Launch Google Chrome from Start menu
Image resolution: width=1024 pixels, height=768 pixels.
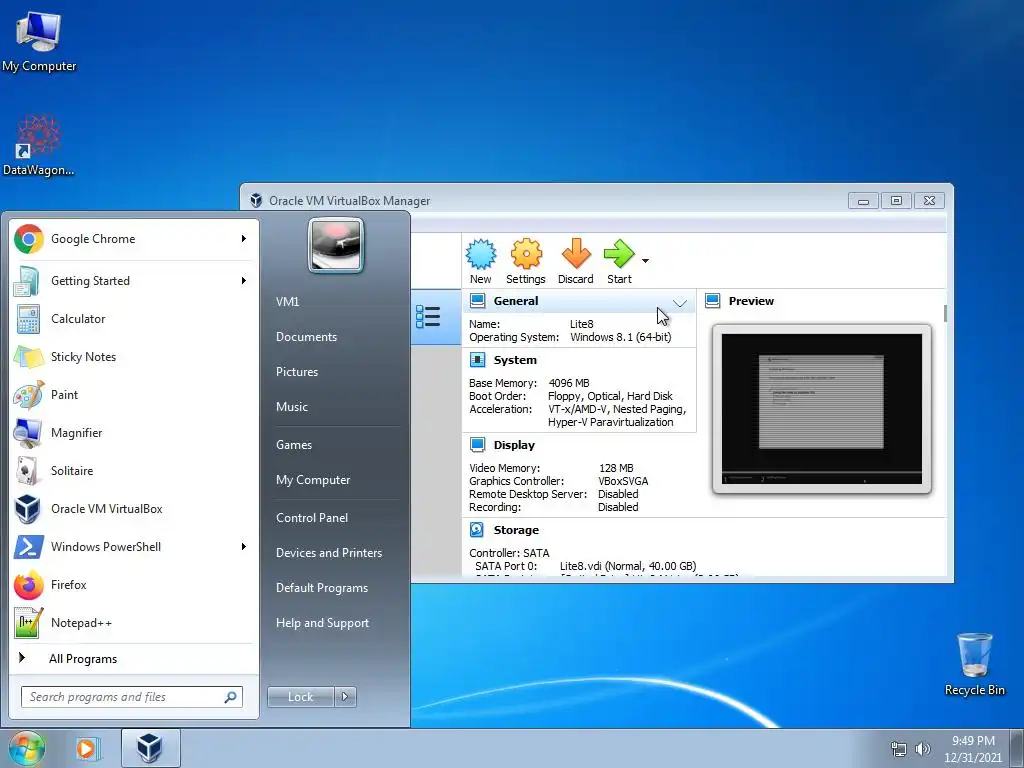[131, 239]
